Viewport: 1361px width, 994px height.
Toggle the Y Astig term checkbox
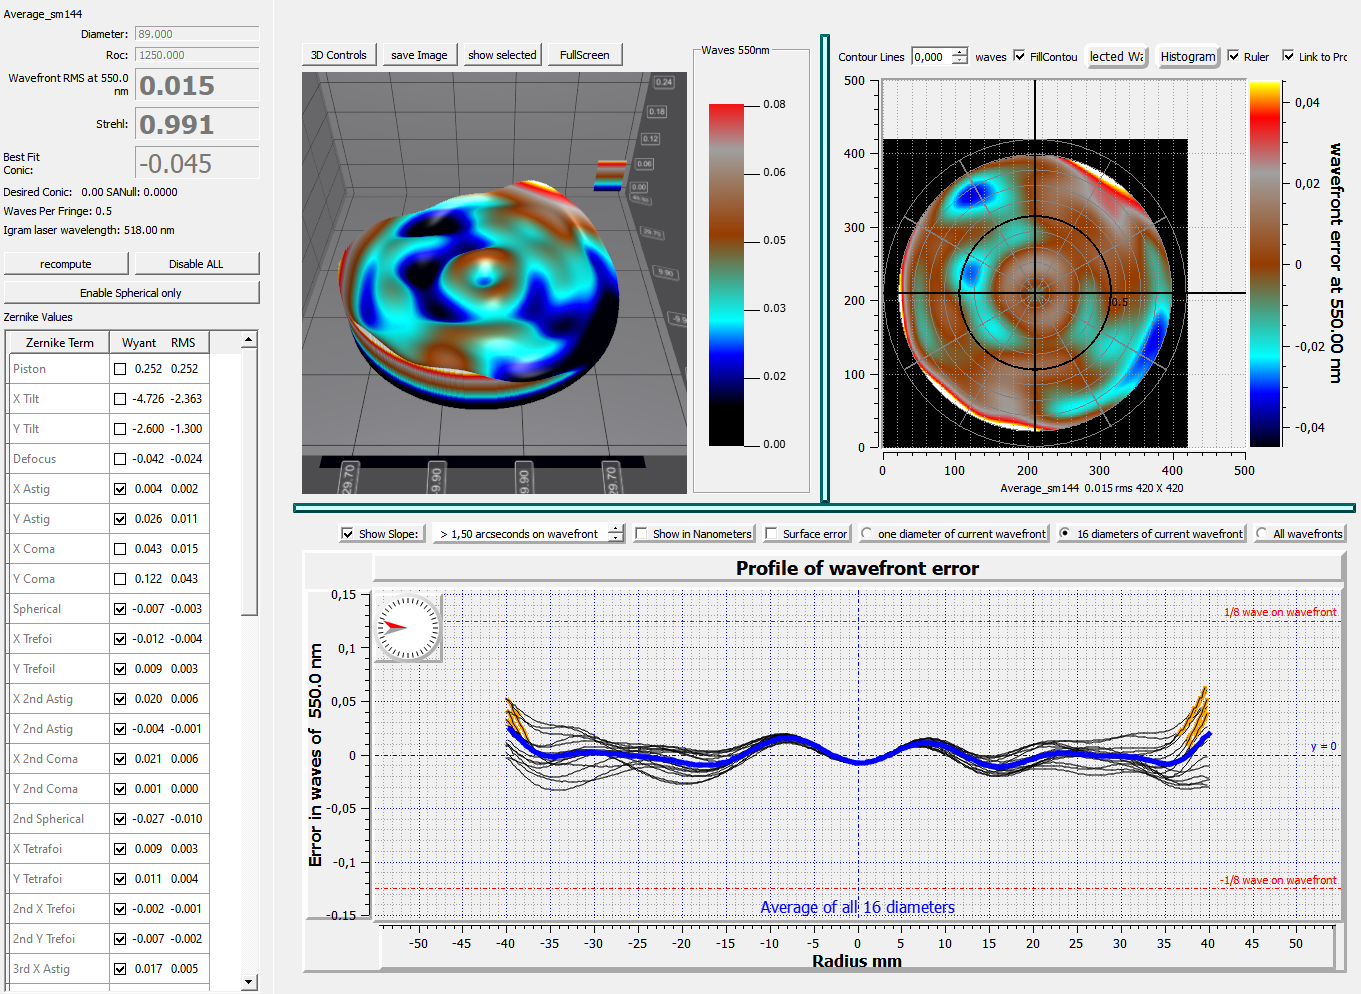(120, 519)
